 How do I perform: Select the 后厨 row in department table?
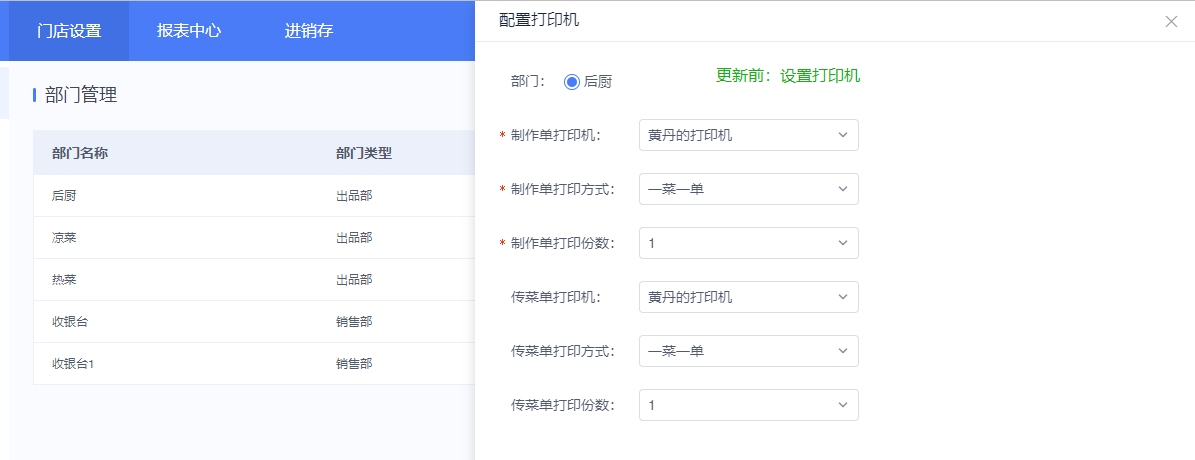click(x=255, y=196)
